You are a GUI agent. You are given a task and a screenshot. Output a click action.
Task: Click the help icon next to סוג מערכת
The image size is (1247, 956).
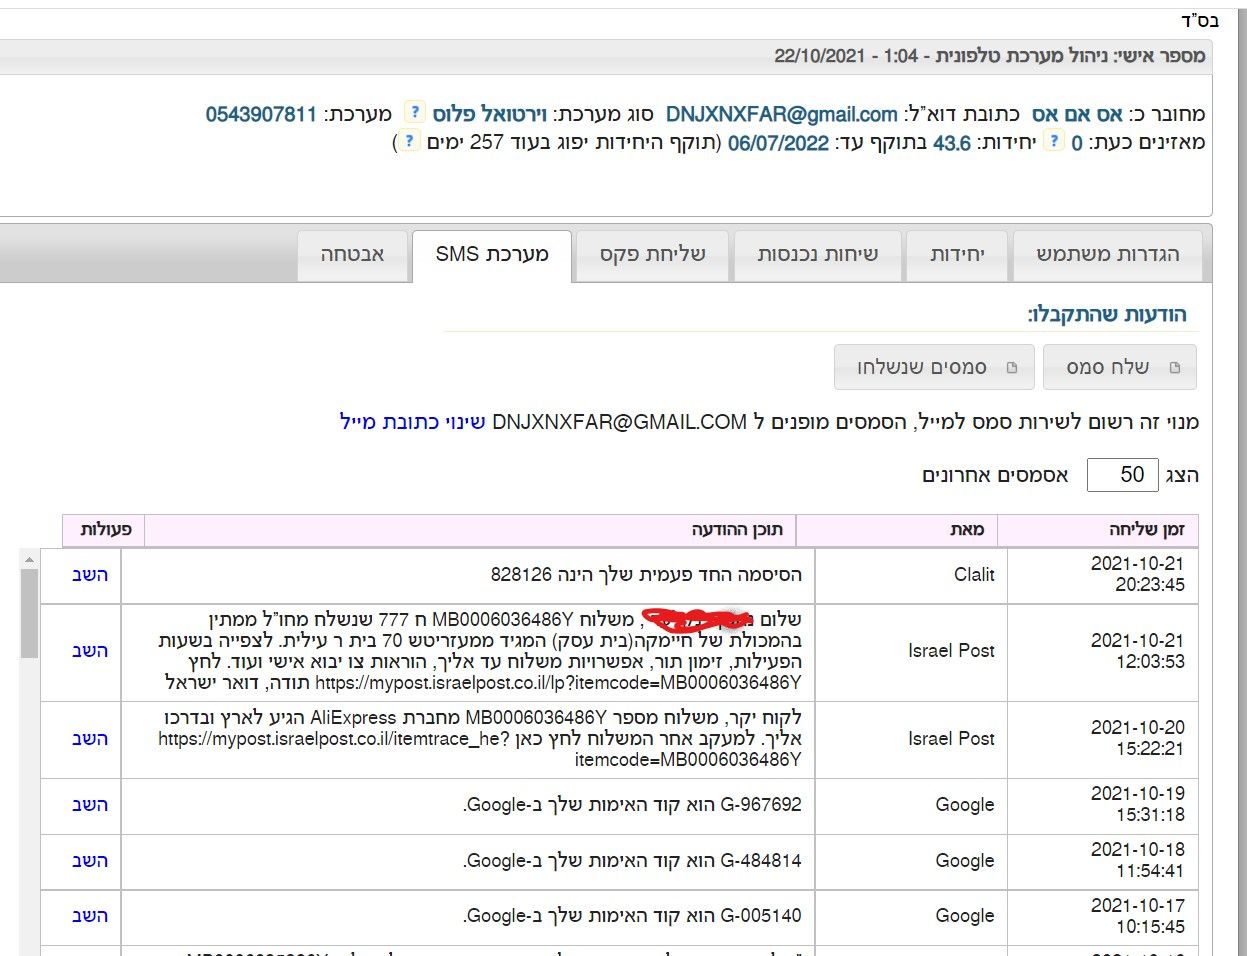click(414, 112)
